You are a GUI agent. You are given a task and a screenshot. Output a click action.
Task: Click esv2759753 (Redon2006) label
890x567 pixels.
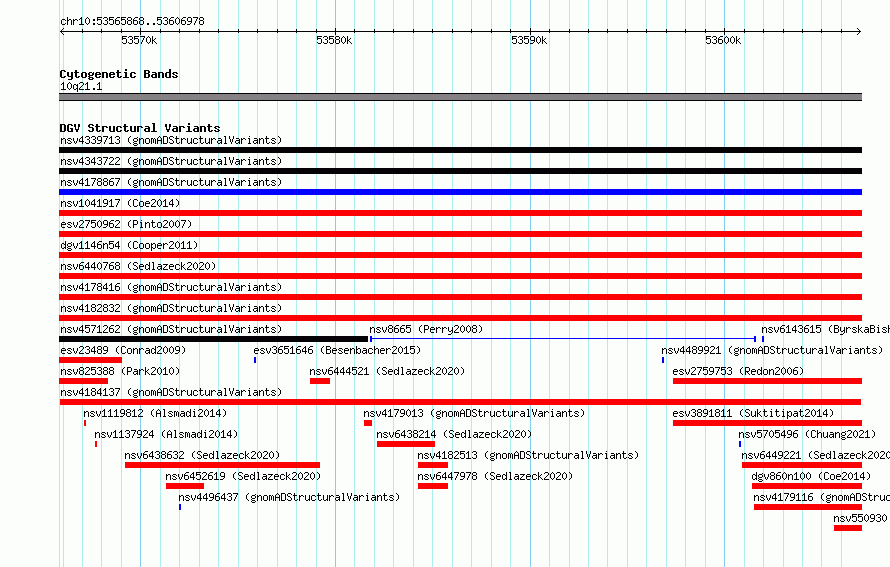pyautogui.click(x=738, y=371)
